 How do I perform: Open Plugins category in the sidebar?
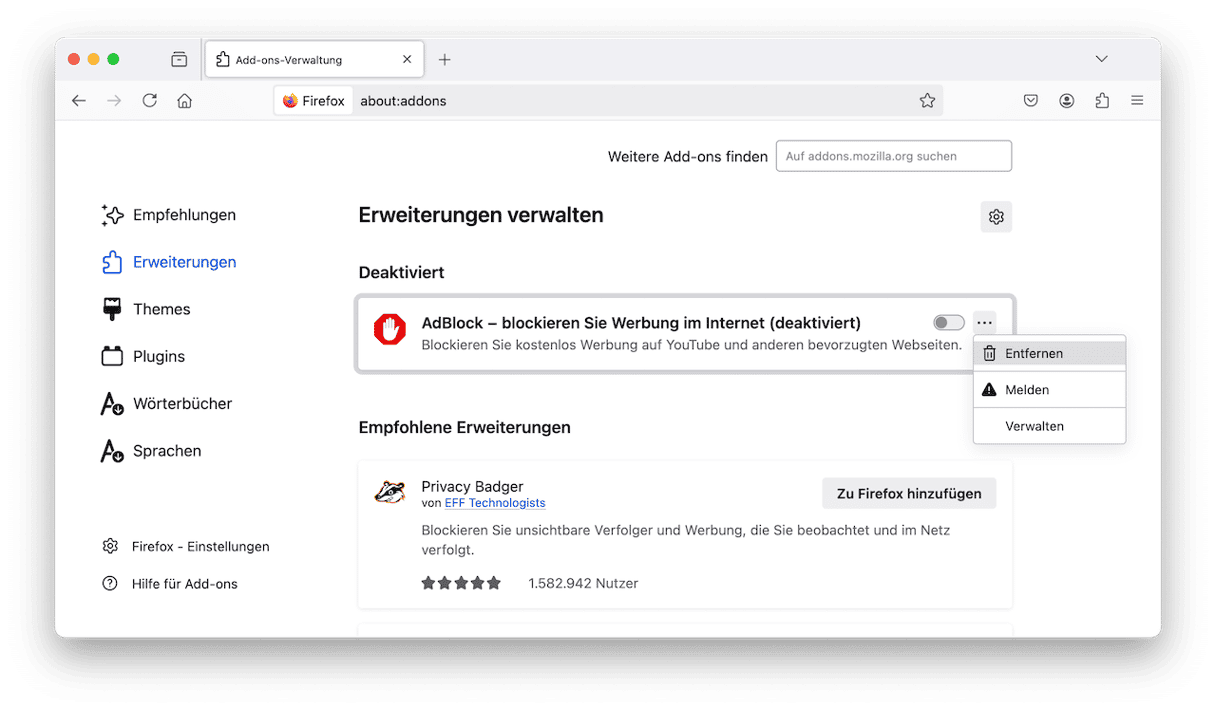coord(143,356)
